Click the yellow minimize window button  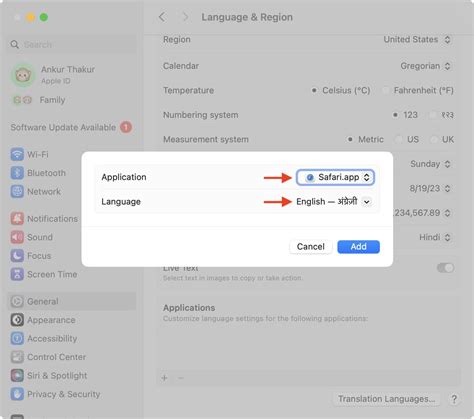click(x=30, y=17)
